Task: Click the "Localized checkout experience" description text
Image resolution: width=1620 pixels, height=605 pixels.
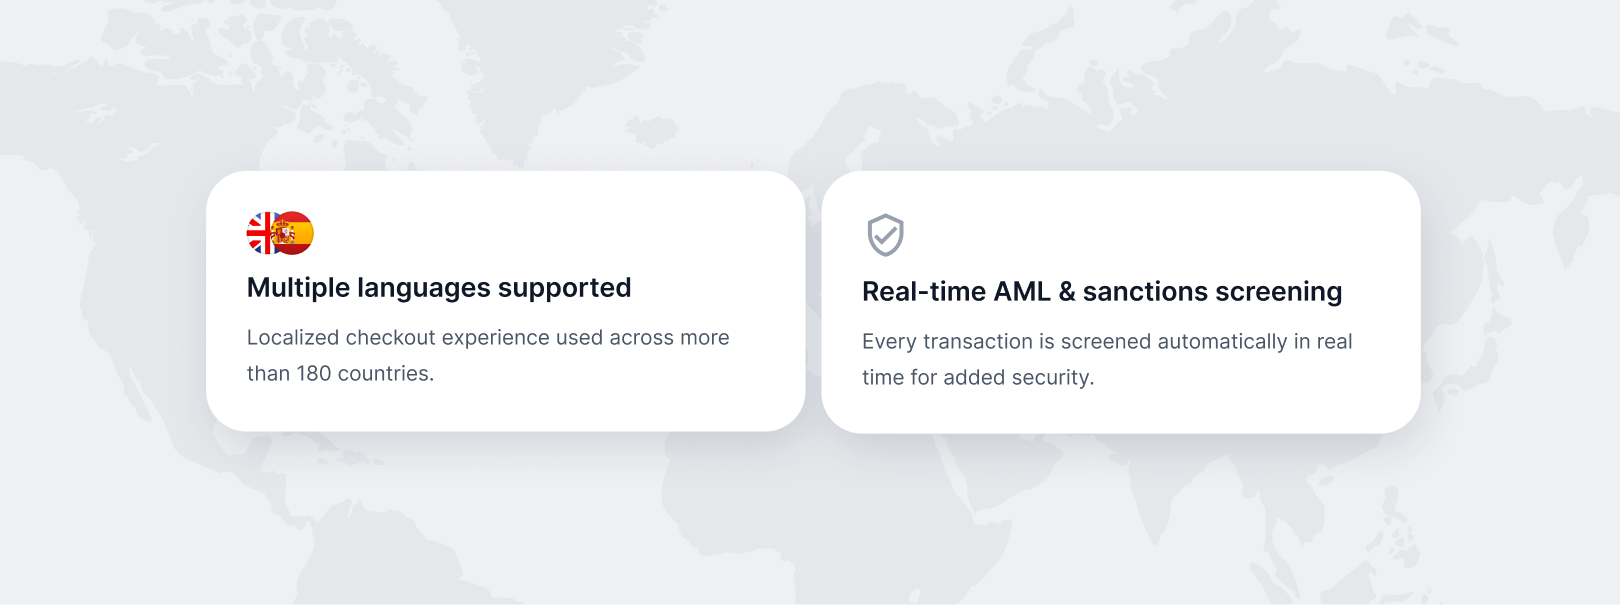Action: (x=487, y=338)
